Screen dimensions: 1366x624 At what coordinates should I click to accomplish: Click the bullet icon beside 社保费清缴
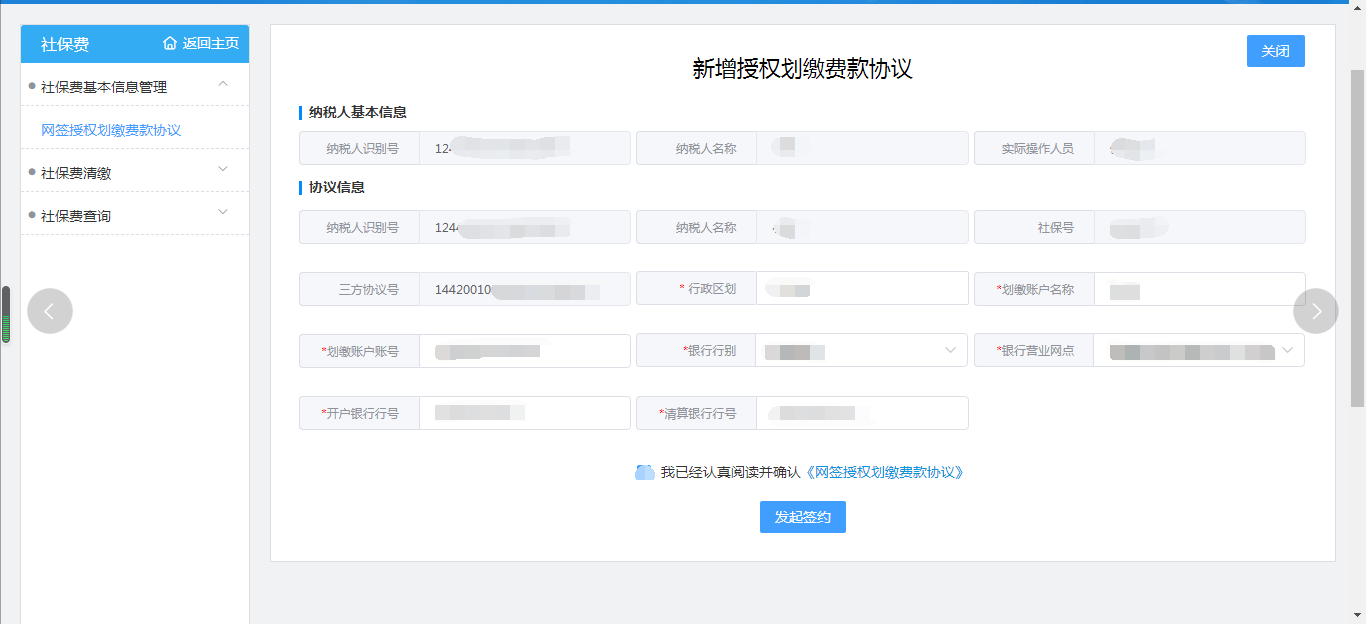[x=33, y=170]
